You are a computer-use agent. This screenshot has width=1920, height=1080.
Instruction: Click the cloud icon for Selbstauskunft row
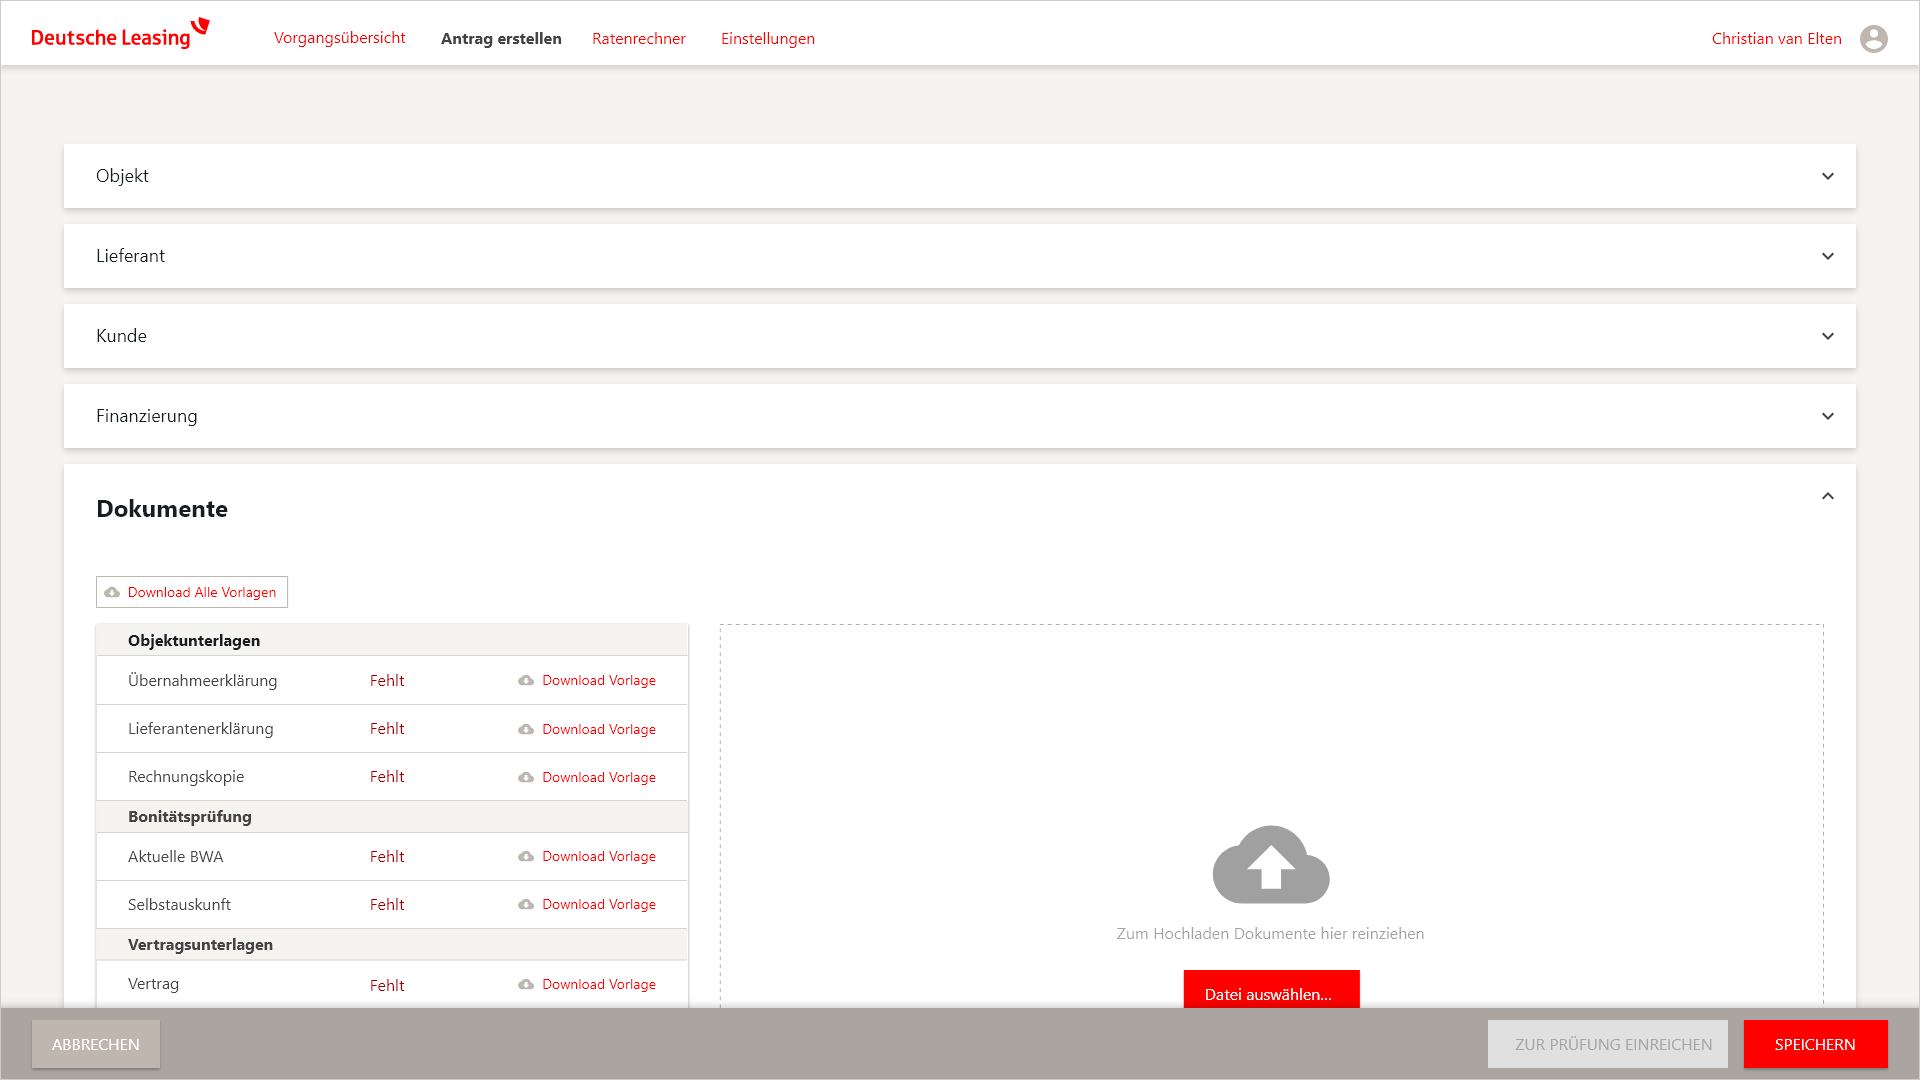point(526,905)
